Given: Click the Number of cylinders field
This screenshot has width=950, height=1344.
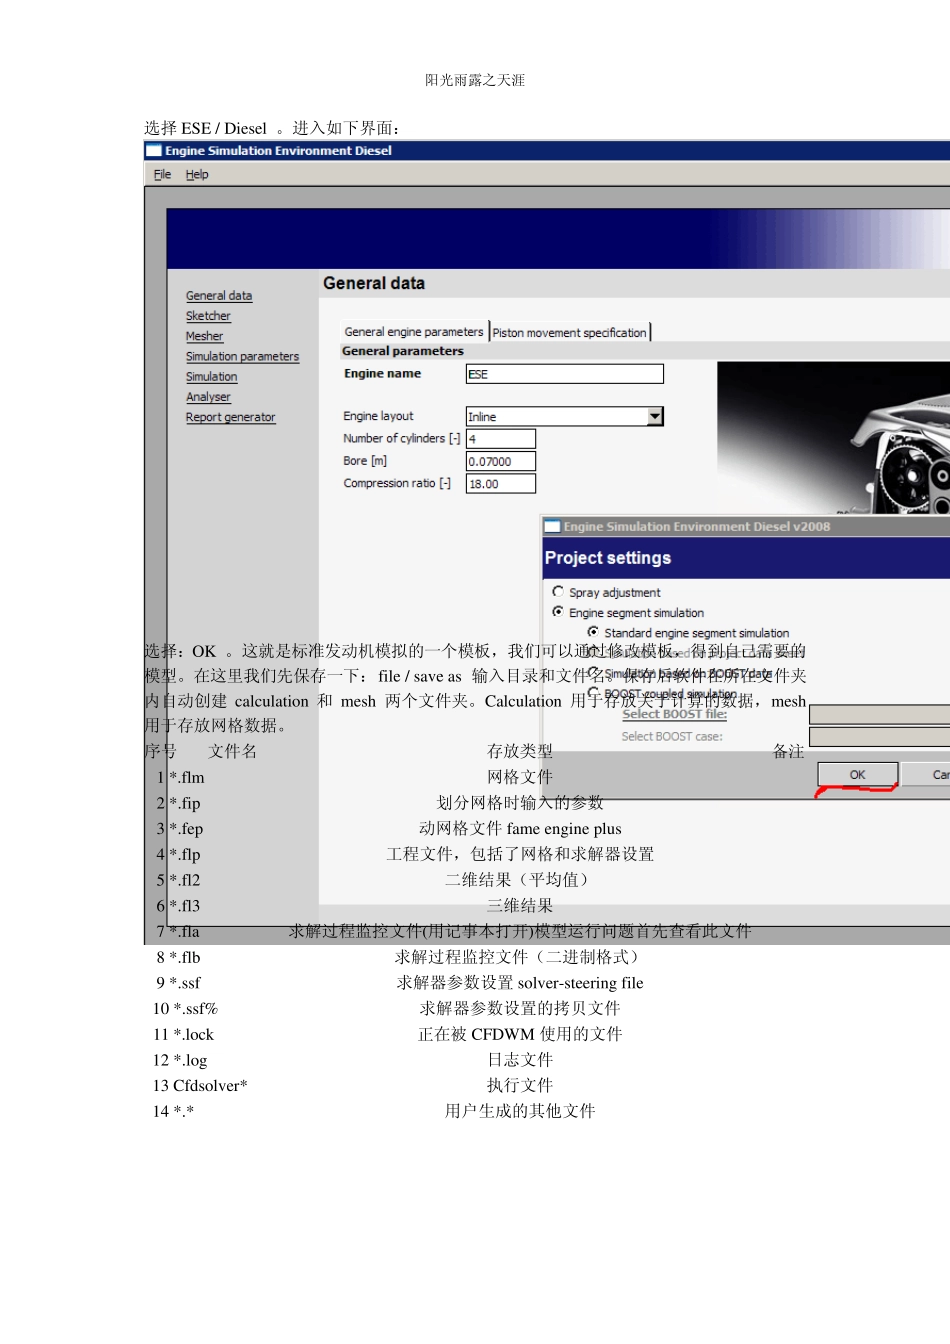Looking at the screenshot, I should 501,439.
